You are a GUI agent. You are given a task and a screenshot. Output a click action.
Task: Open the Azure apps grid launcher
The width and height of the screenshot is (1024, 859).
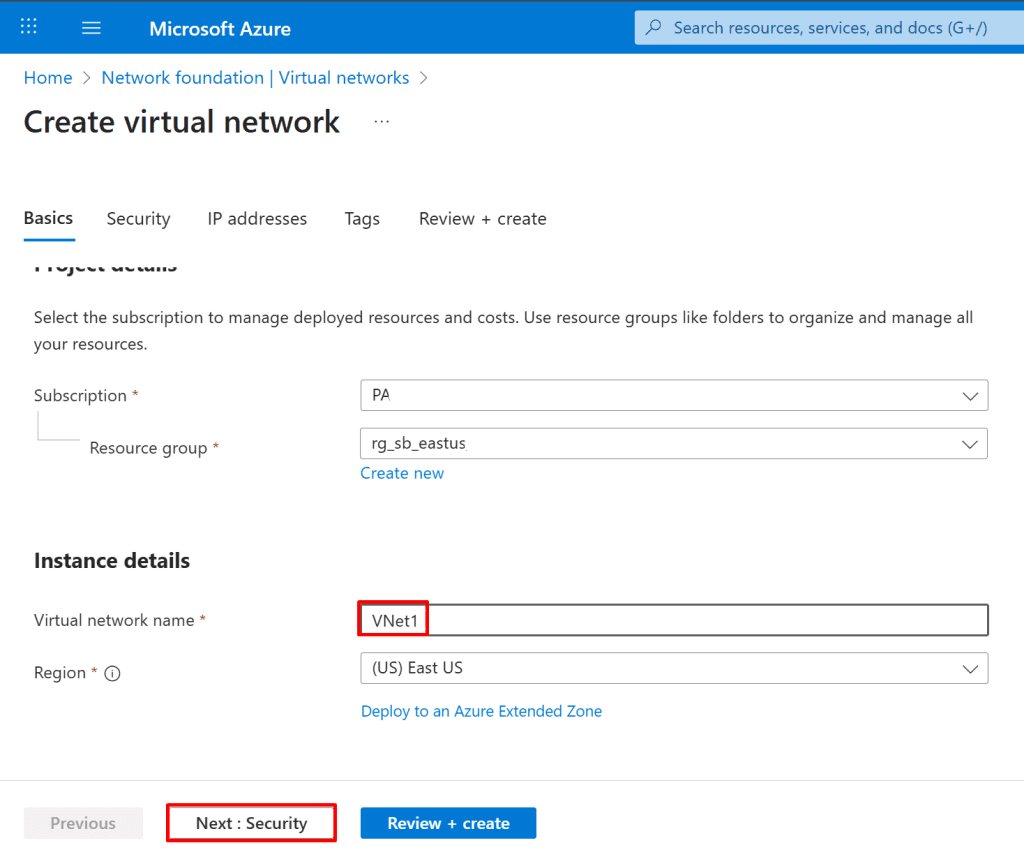pos(29,27)
